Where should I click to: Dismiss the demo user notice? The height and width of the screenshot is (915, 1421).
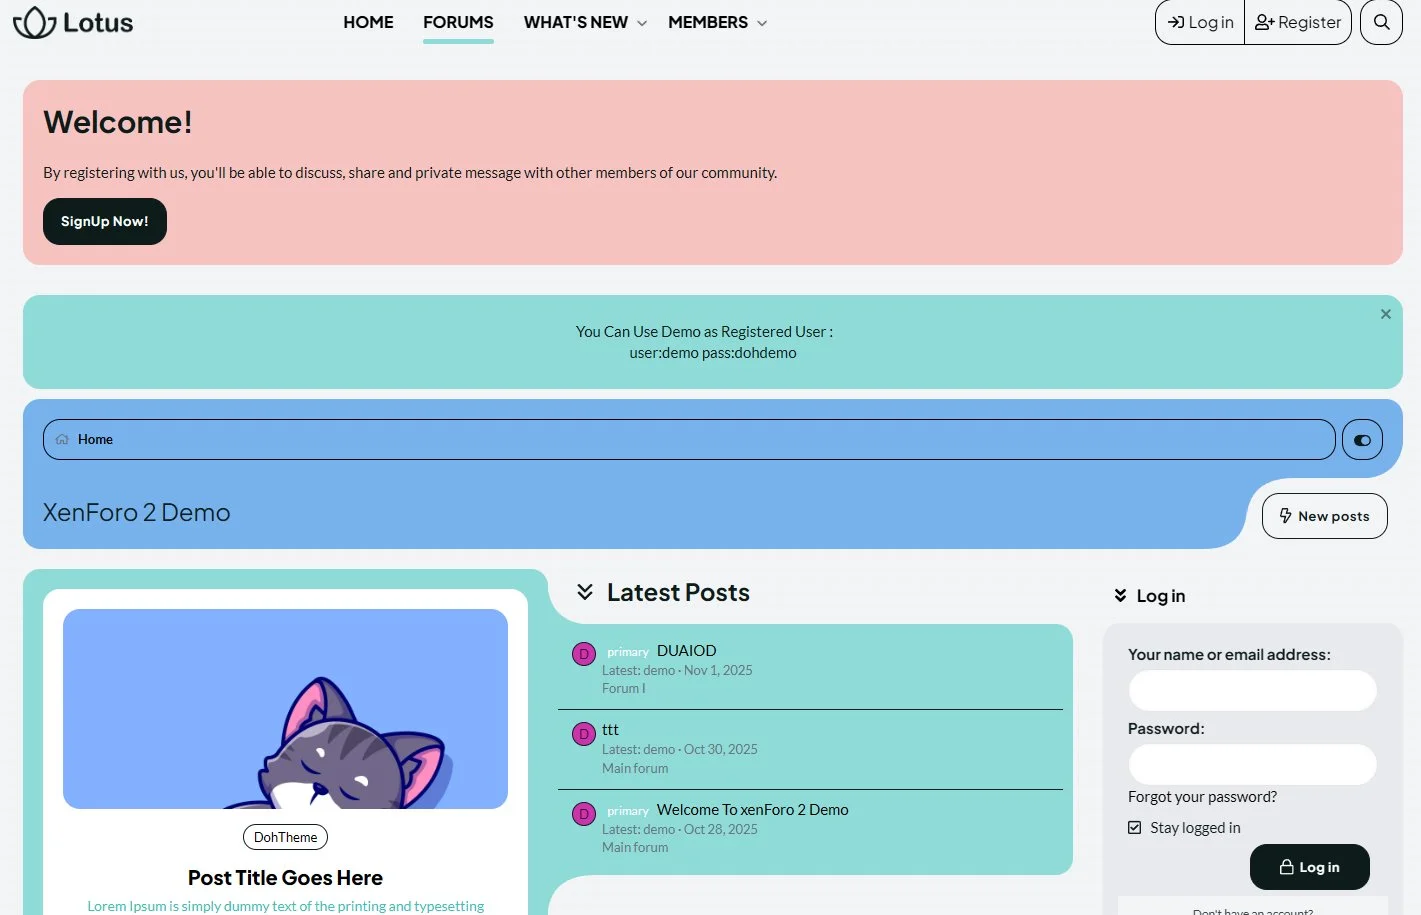pyautogui.click(x=1385, y=314)
